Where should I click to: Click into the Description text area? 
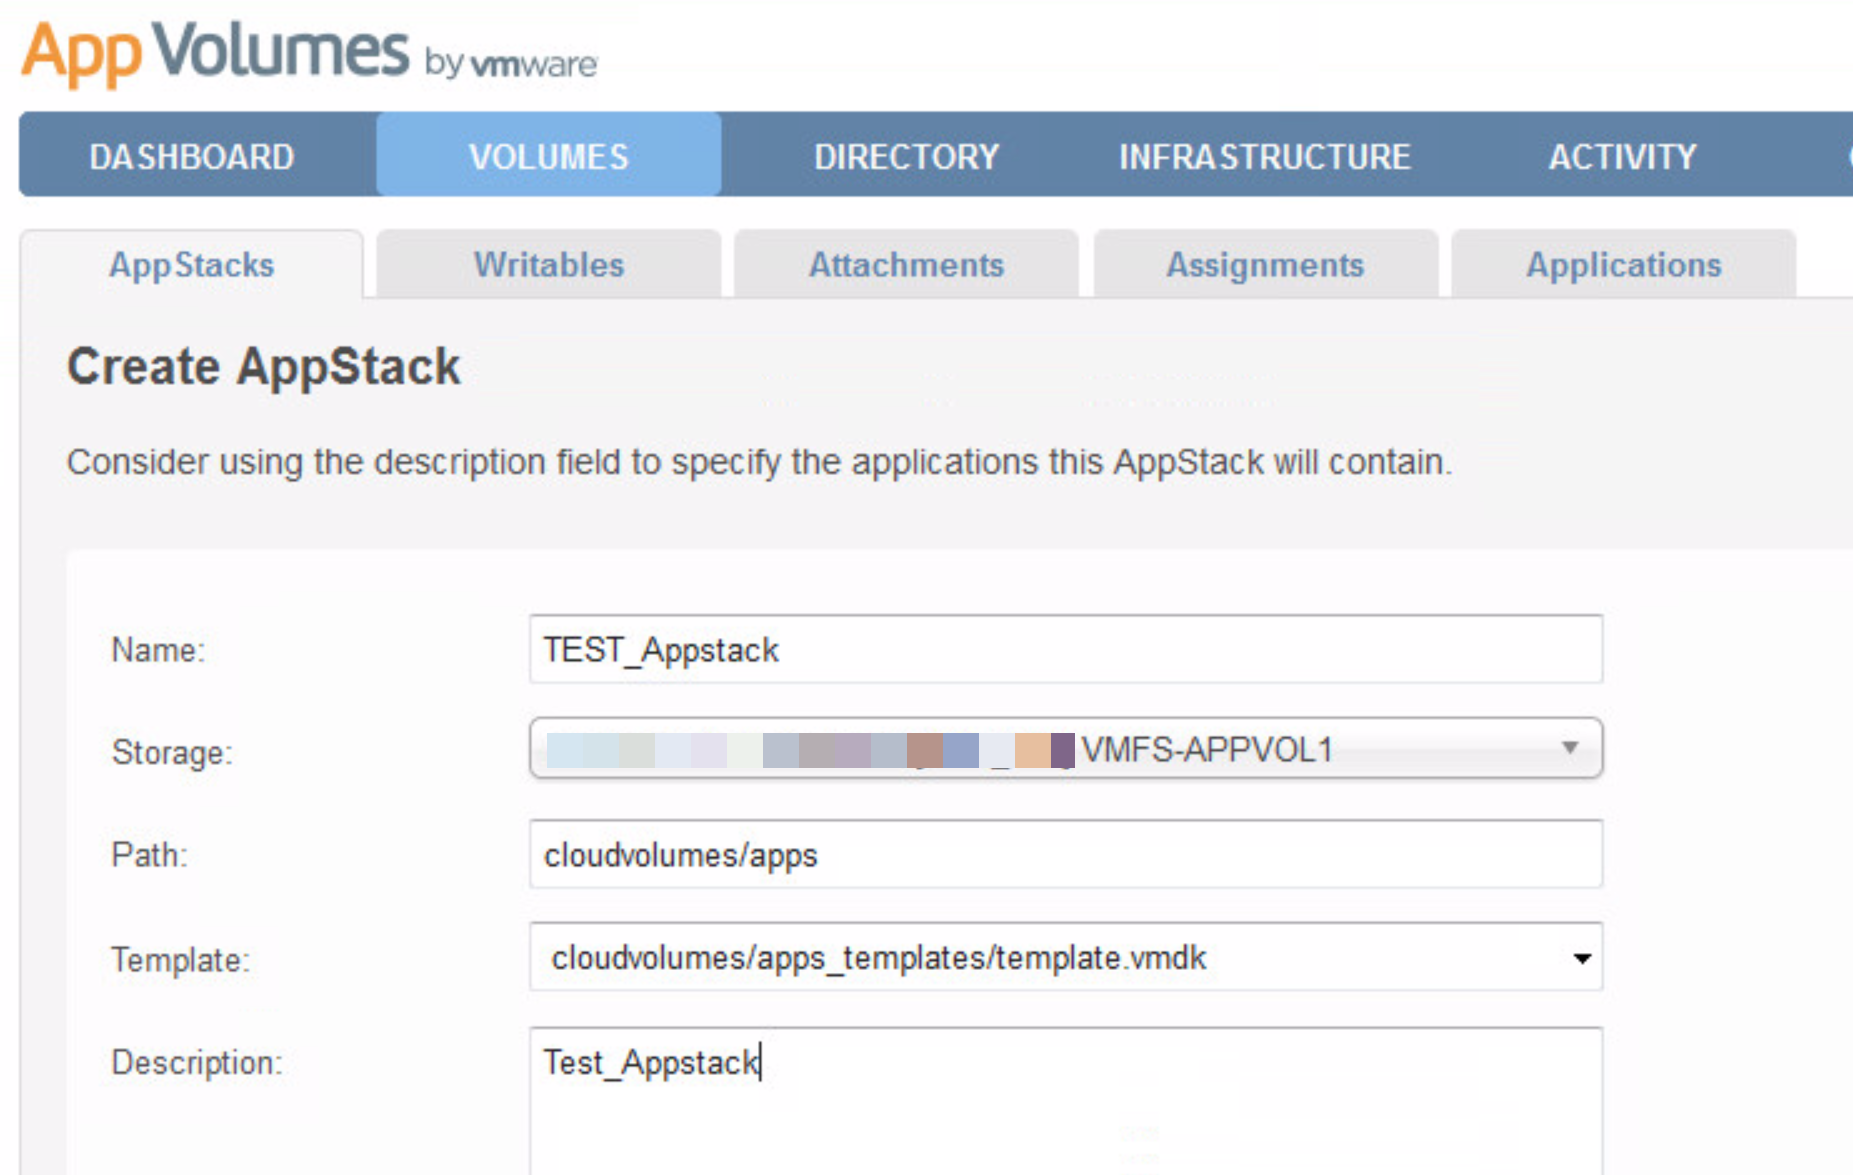point(1066,1100)
